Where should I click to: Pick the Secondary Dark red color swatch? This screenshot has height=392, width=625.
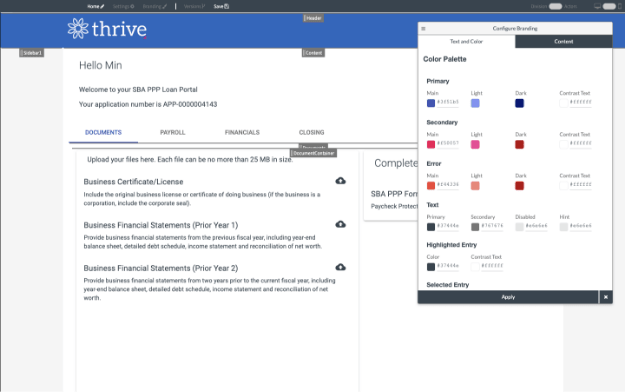[x=519, y=144]
